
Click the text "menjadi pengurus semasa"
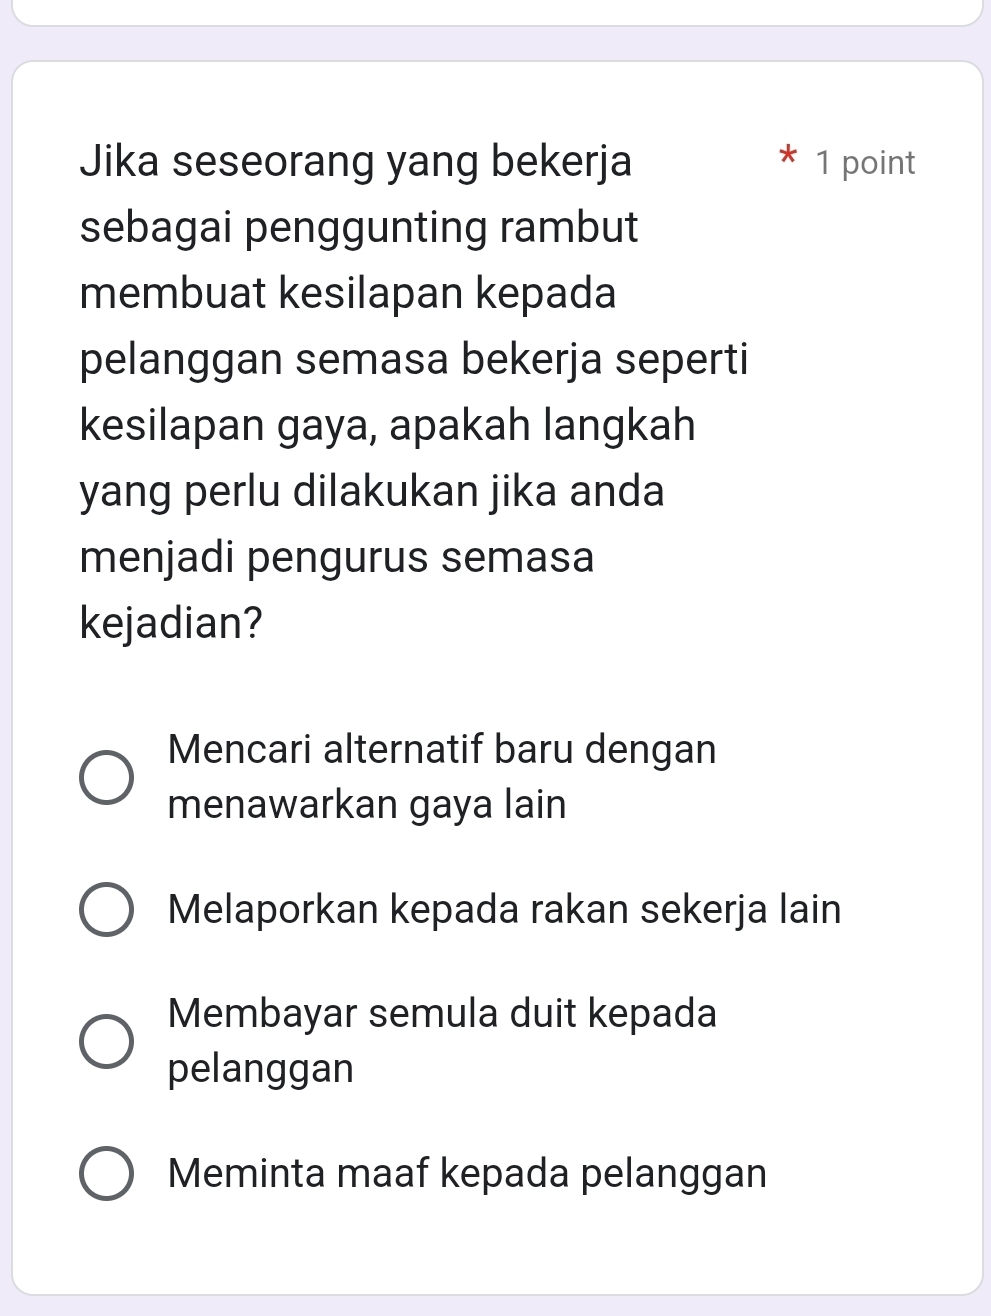(x=337, y=557)
